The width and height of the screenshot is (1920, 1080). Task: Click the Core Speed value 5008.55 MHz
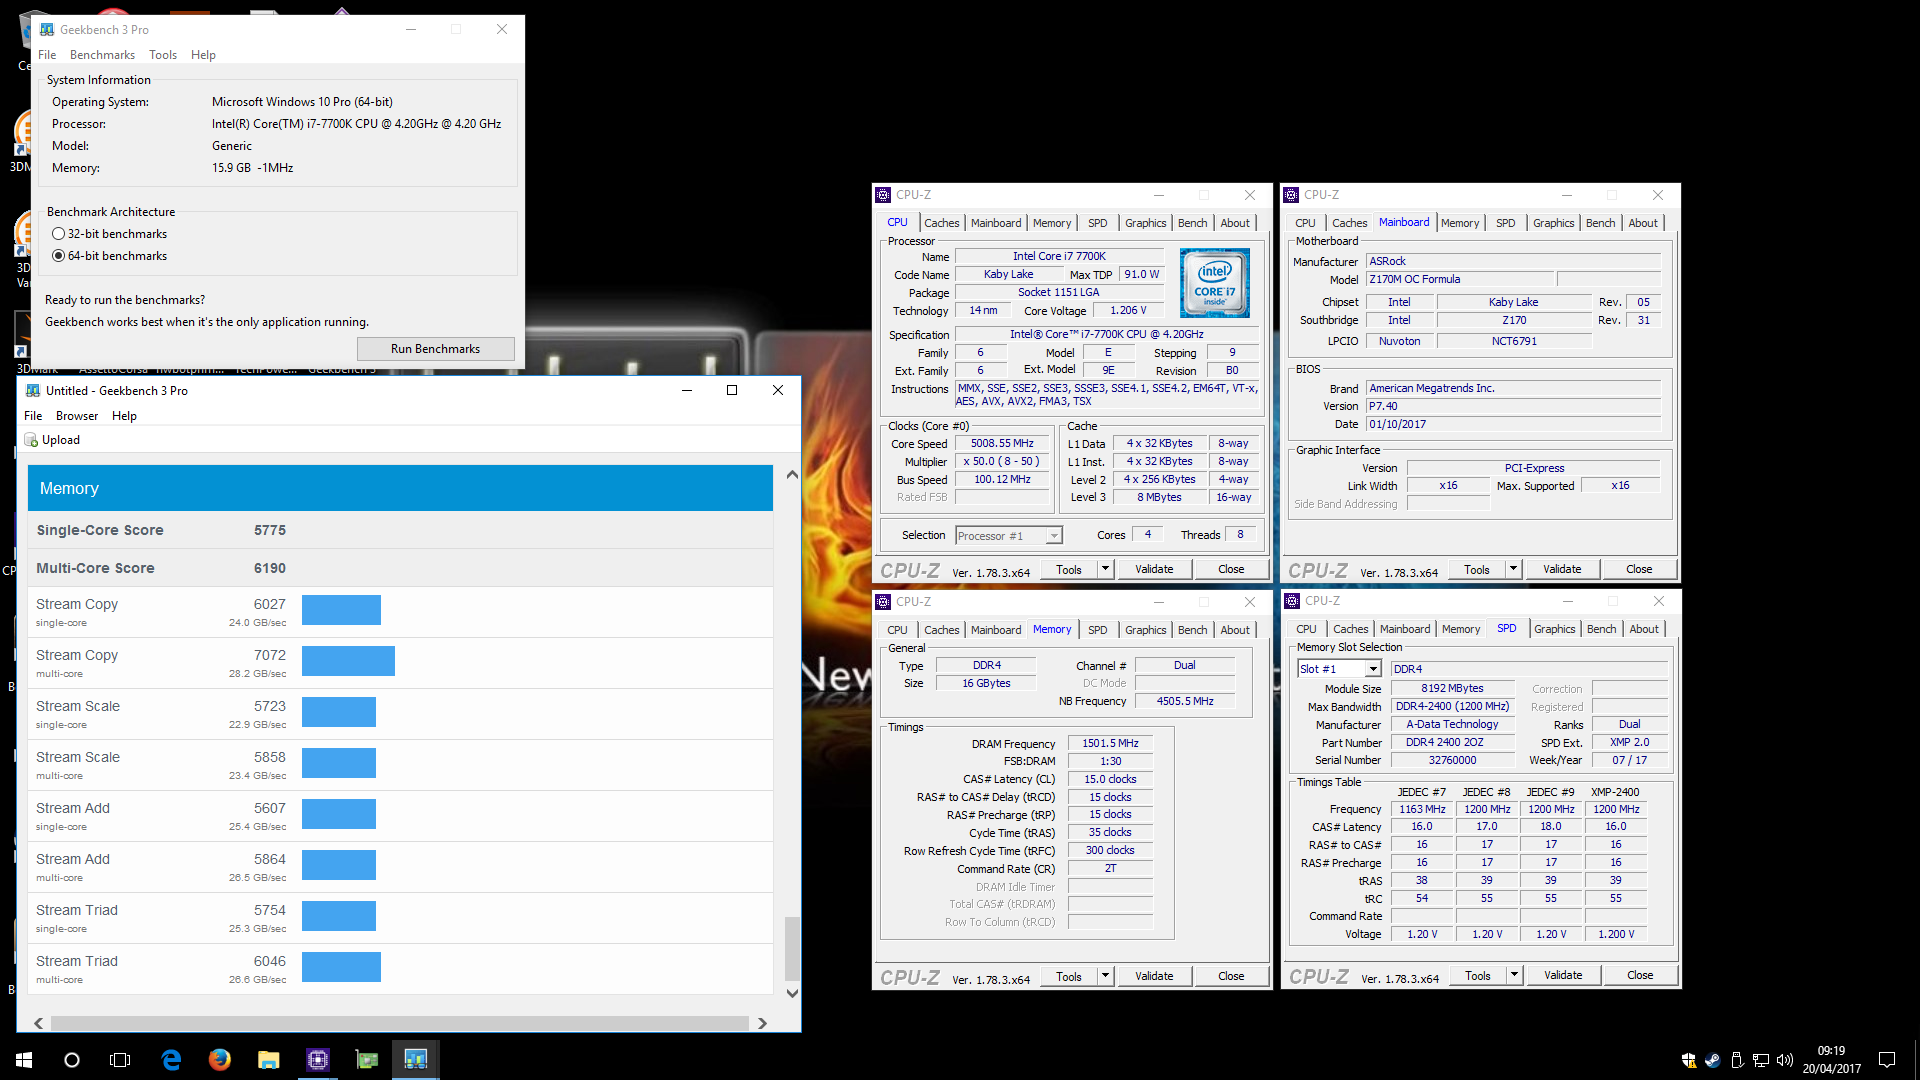pos(1002,444)
